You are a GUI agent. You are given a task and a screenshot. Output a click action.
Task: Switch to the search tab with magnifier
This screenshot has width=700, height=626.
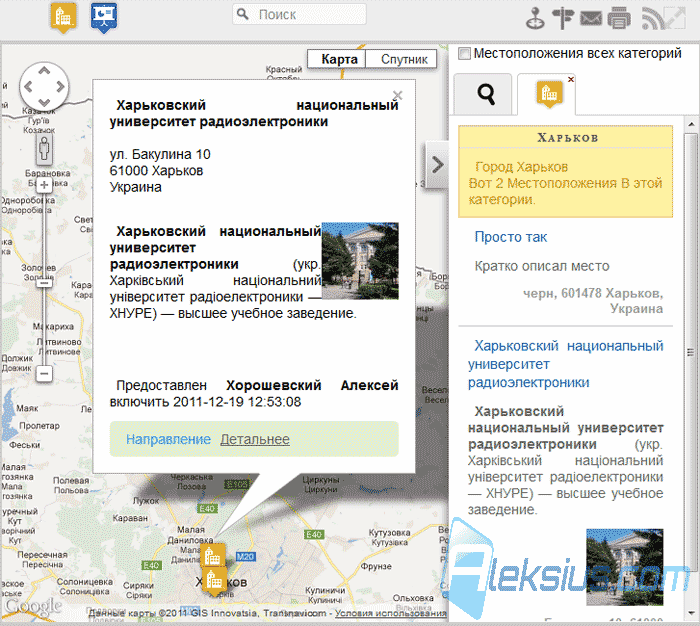pos(483,94)
